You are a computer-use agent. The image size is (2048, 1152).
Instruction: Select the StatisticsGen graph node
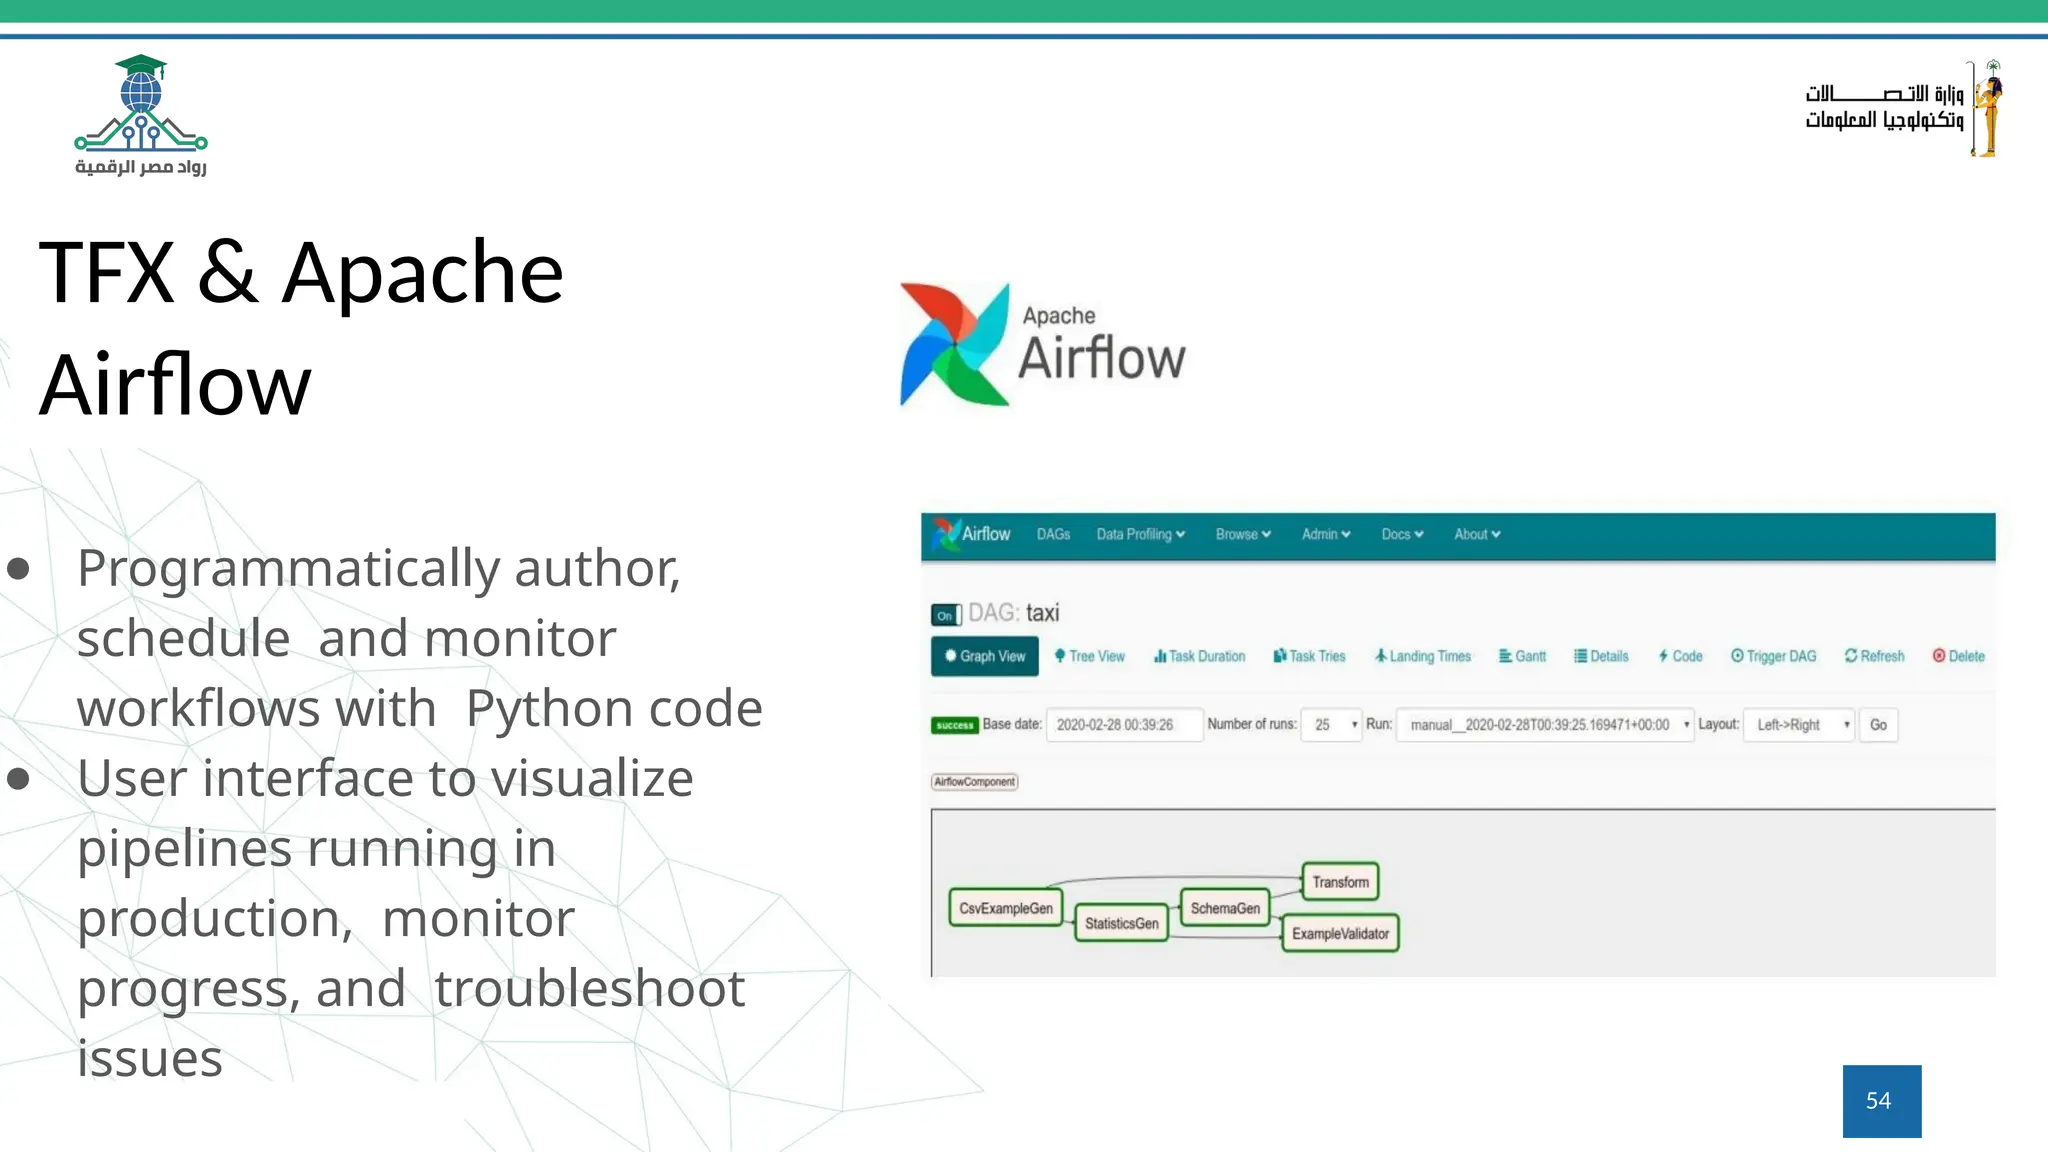point(1121,923)
